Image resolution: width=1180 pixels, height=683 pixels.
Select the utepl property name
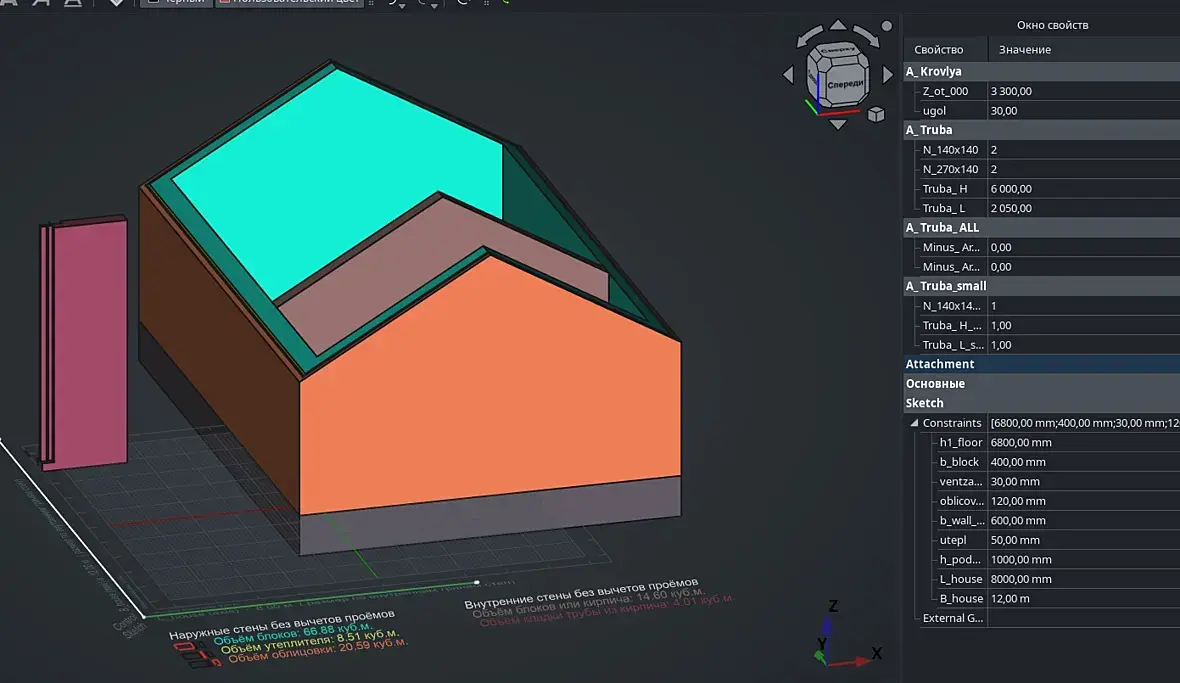click(x=953, y=540)
